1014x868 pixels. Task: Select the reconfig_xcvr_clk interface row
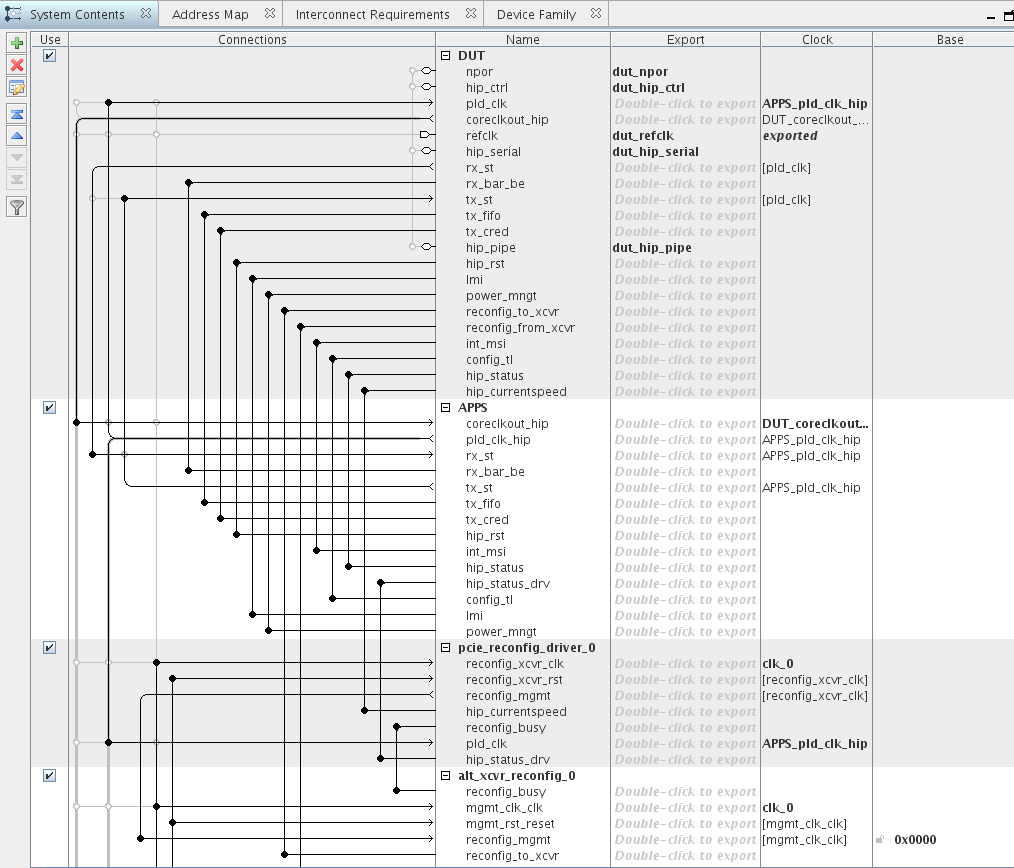[x=515, y=664]
